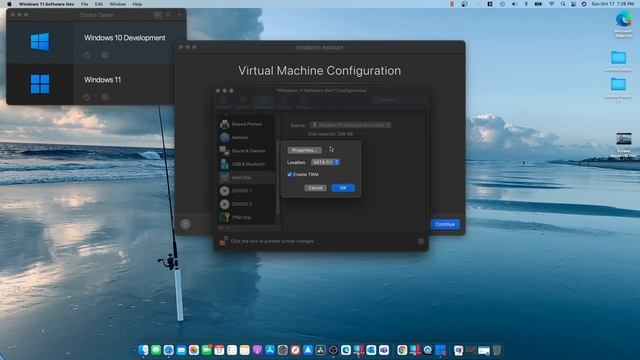Screen dimensions: 640x360
Task: Click the Backup tab in configuration toolbar
Action: [x=304, y=102]
